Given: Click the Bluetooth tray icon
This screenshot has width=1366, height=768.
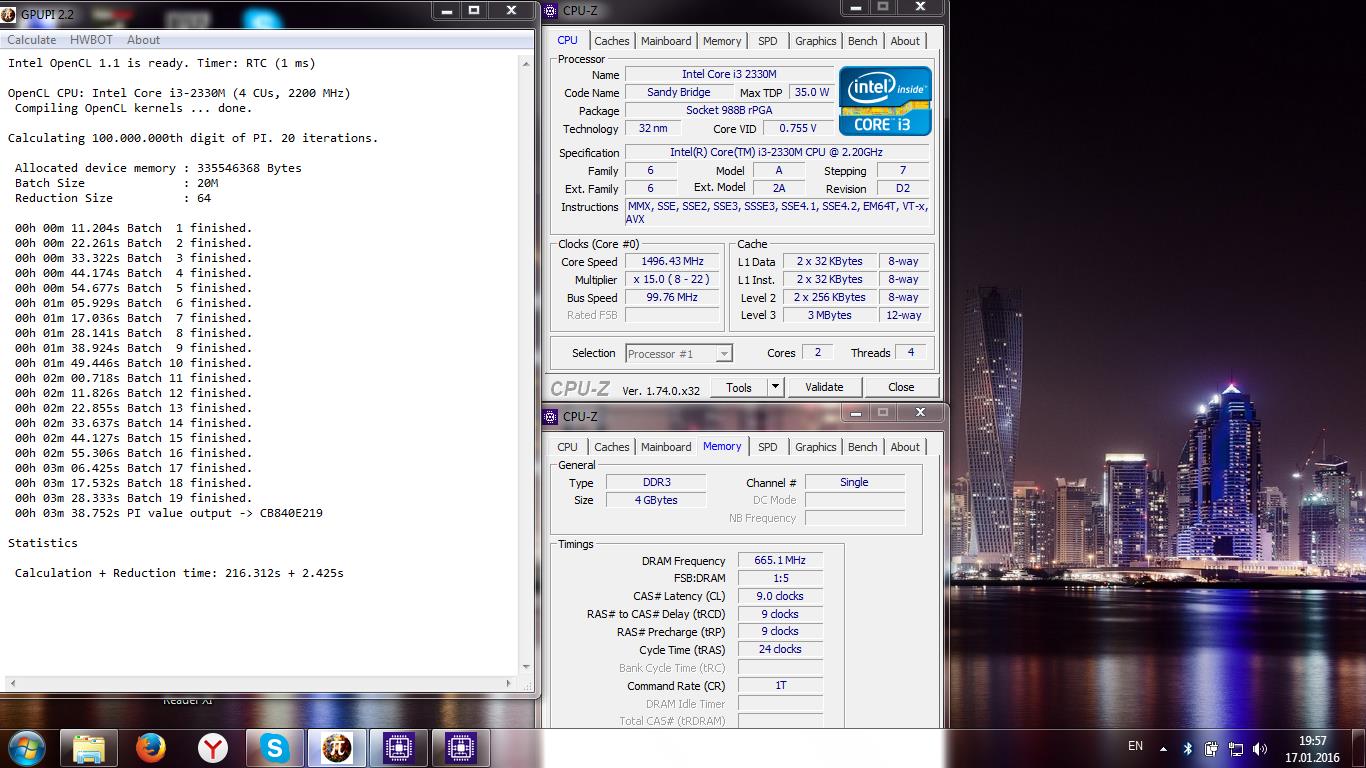Looking at the screenshot, I should [x=1187, y=748].
